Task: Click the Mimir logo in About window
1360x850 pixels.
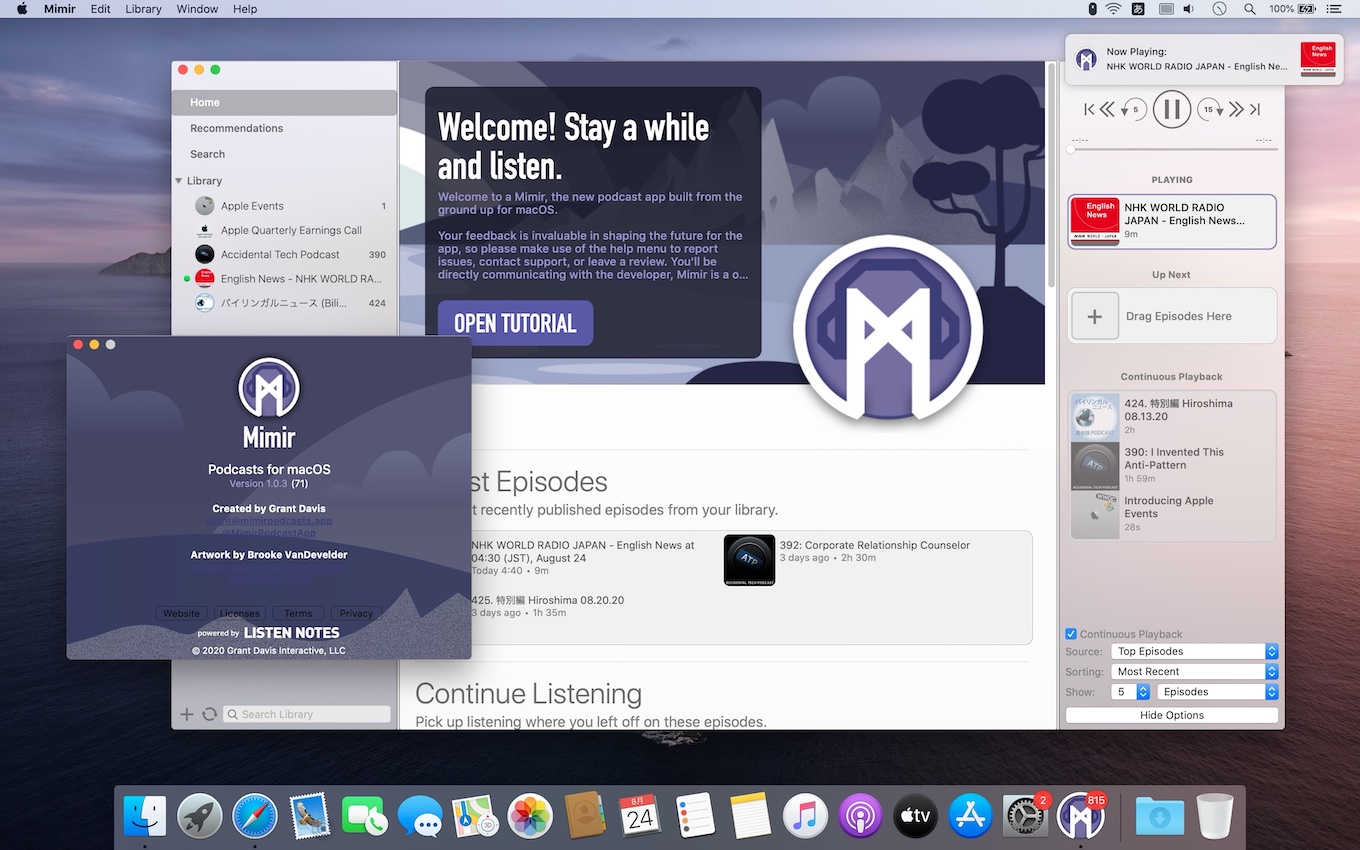Action: pos(269,388)
